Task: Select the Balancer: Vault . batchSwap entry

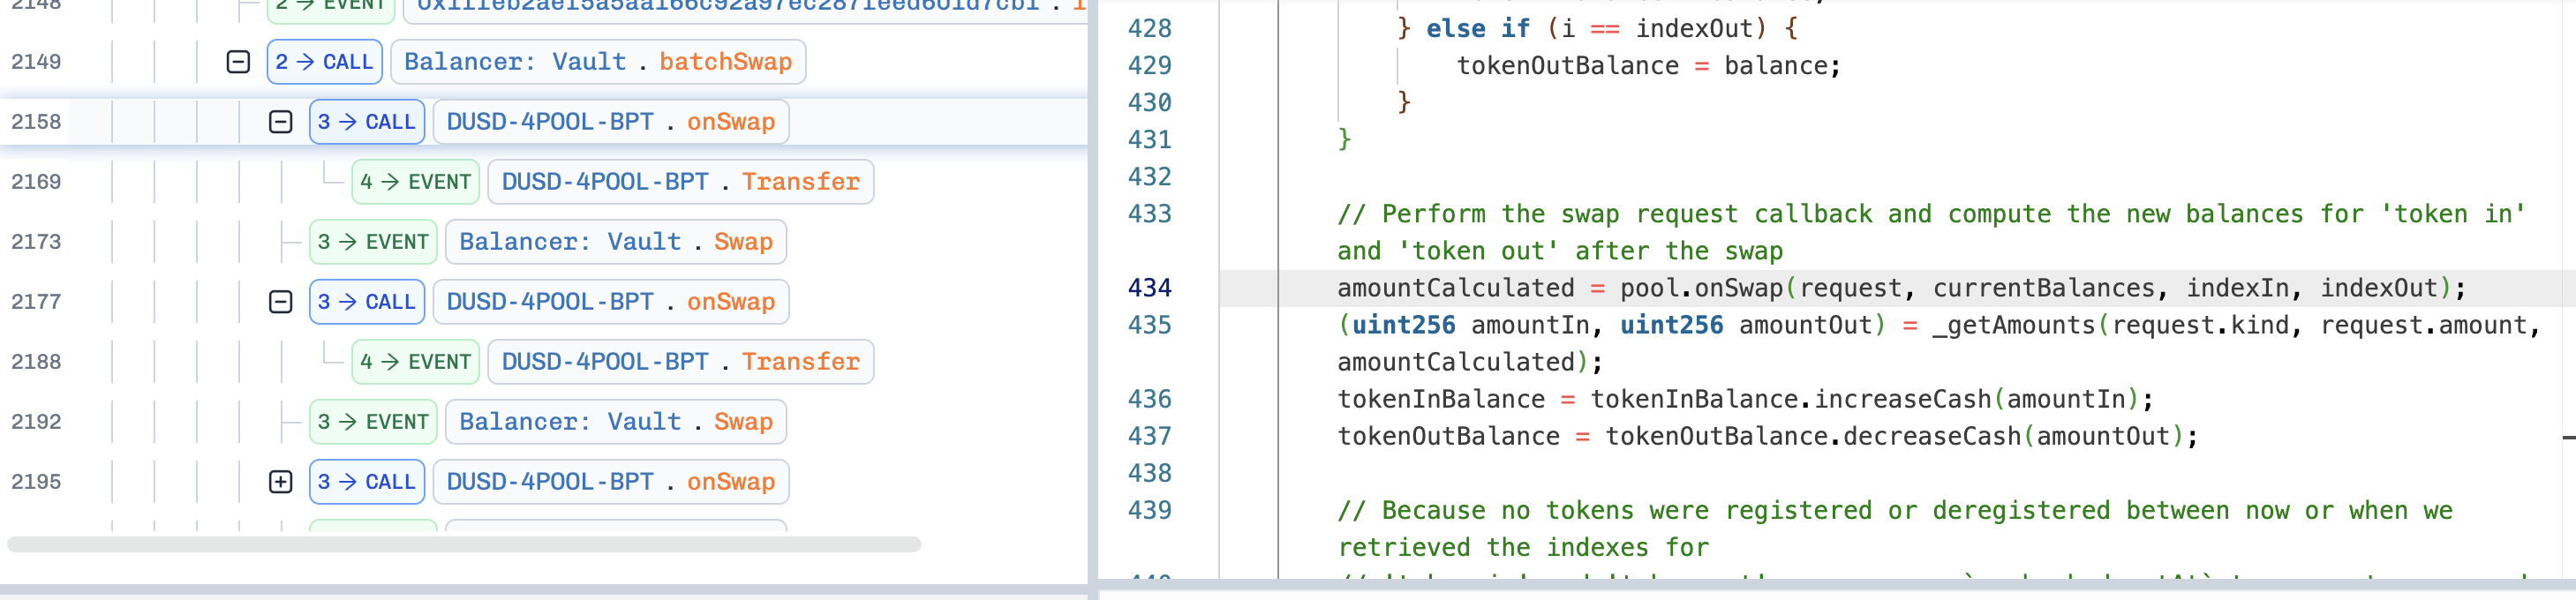Action: [597, 62]
